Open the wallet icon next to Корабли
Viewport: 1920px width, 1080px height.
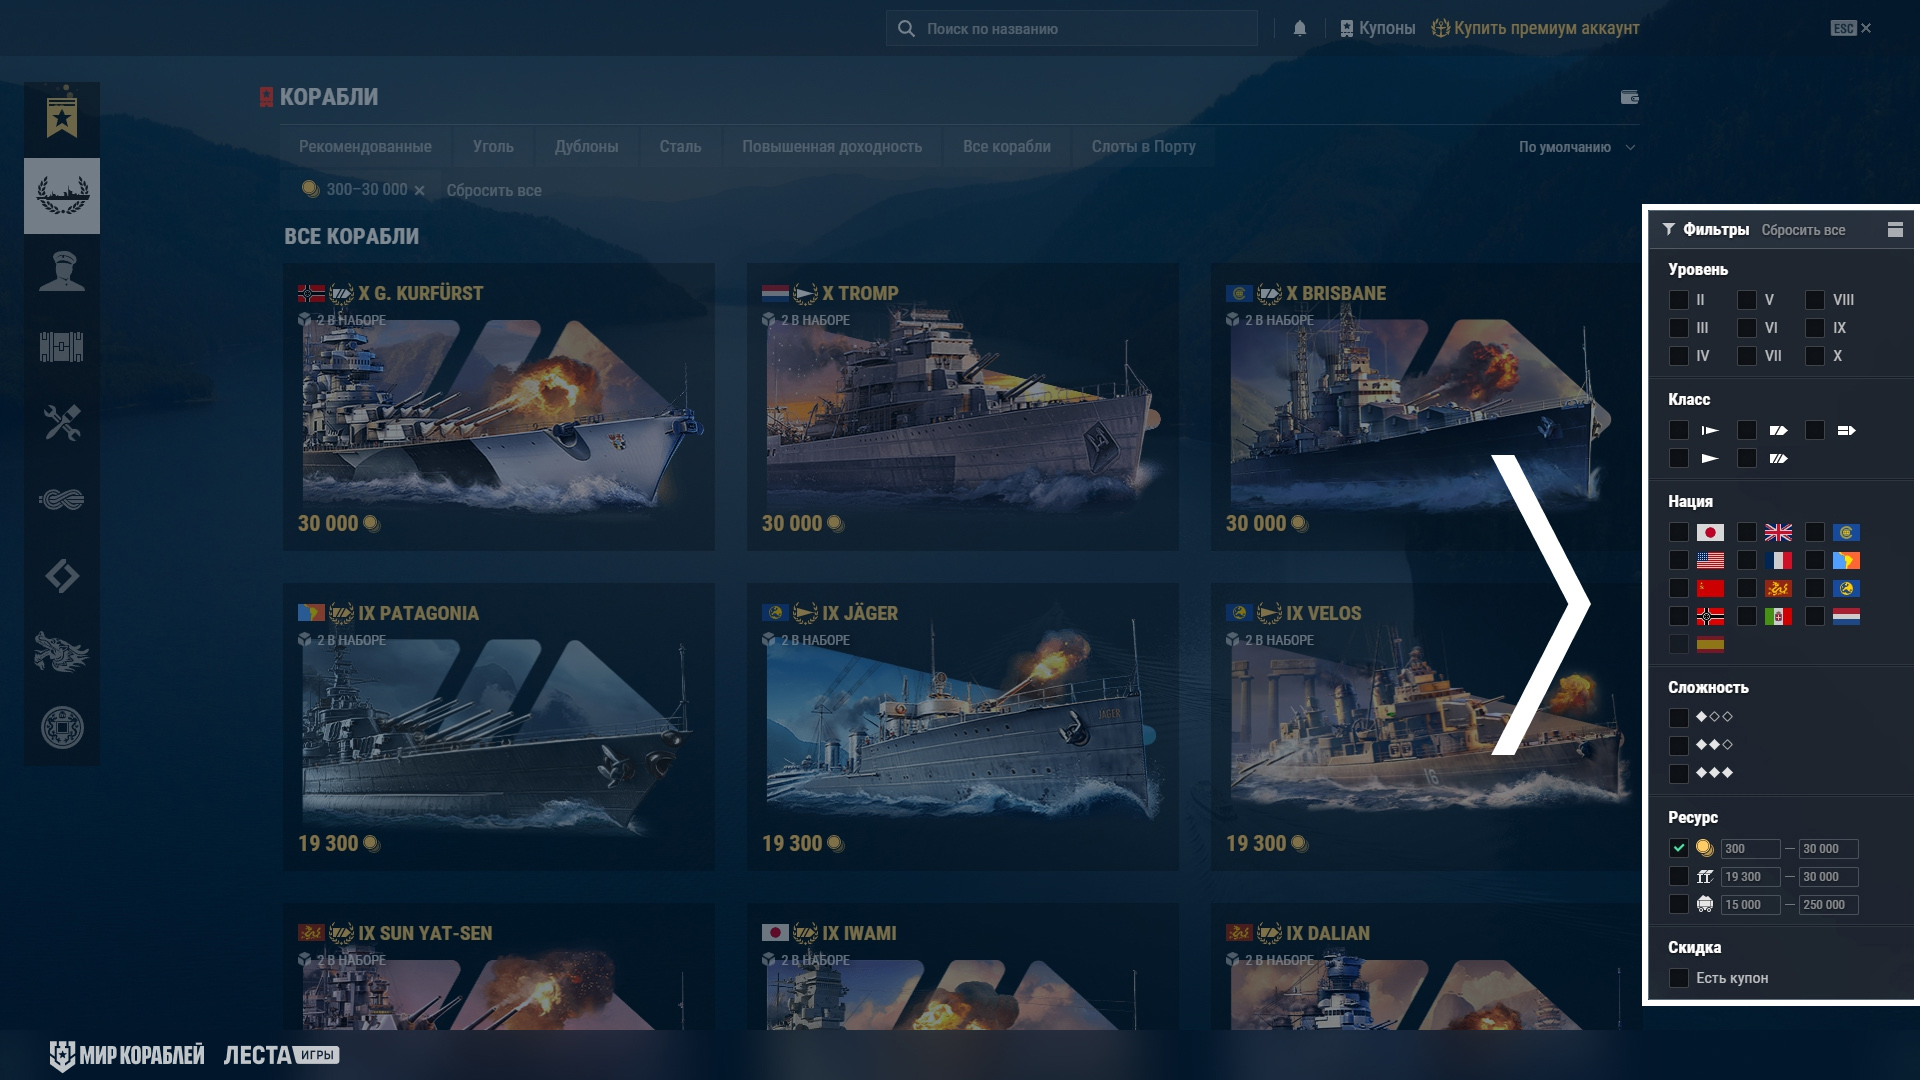coord(1629,97)
